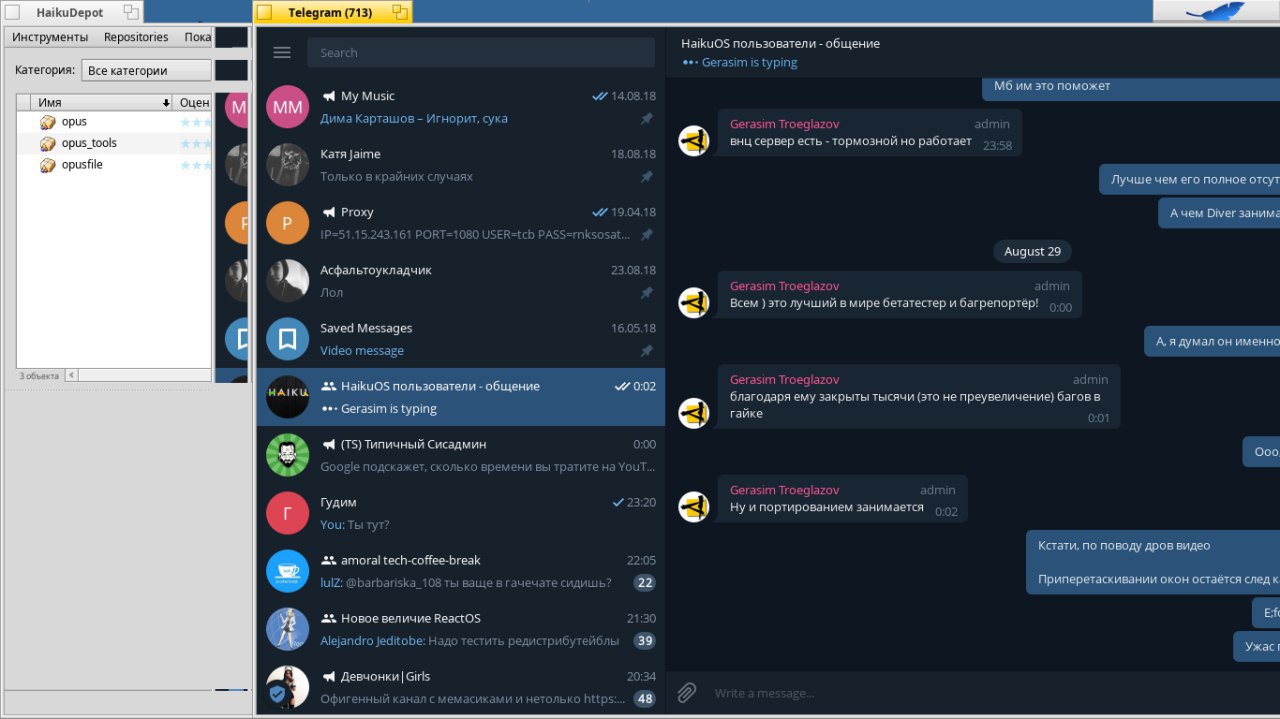Image resolution: width=1280 pixels, height=719 pixels.
Task: Select the opus_tools row in HaikuDepot
Action: pyautogui.click(x=115, y=143)
